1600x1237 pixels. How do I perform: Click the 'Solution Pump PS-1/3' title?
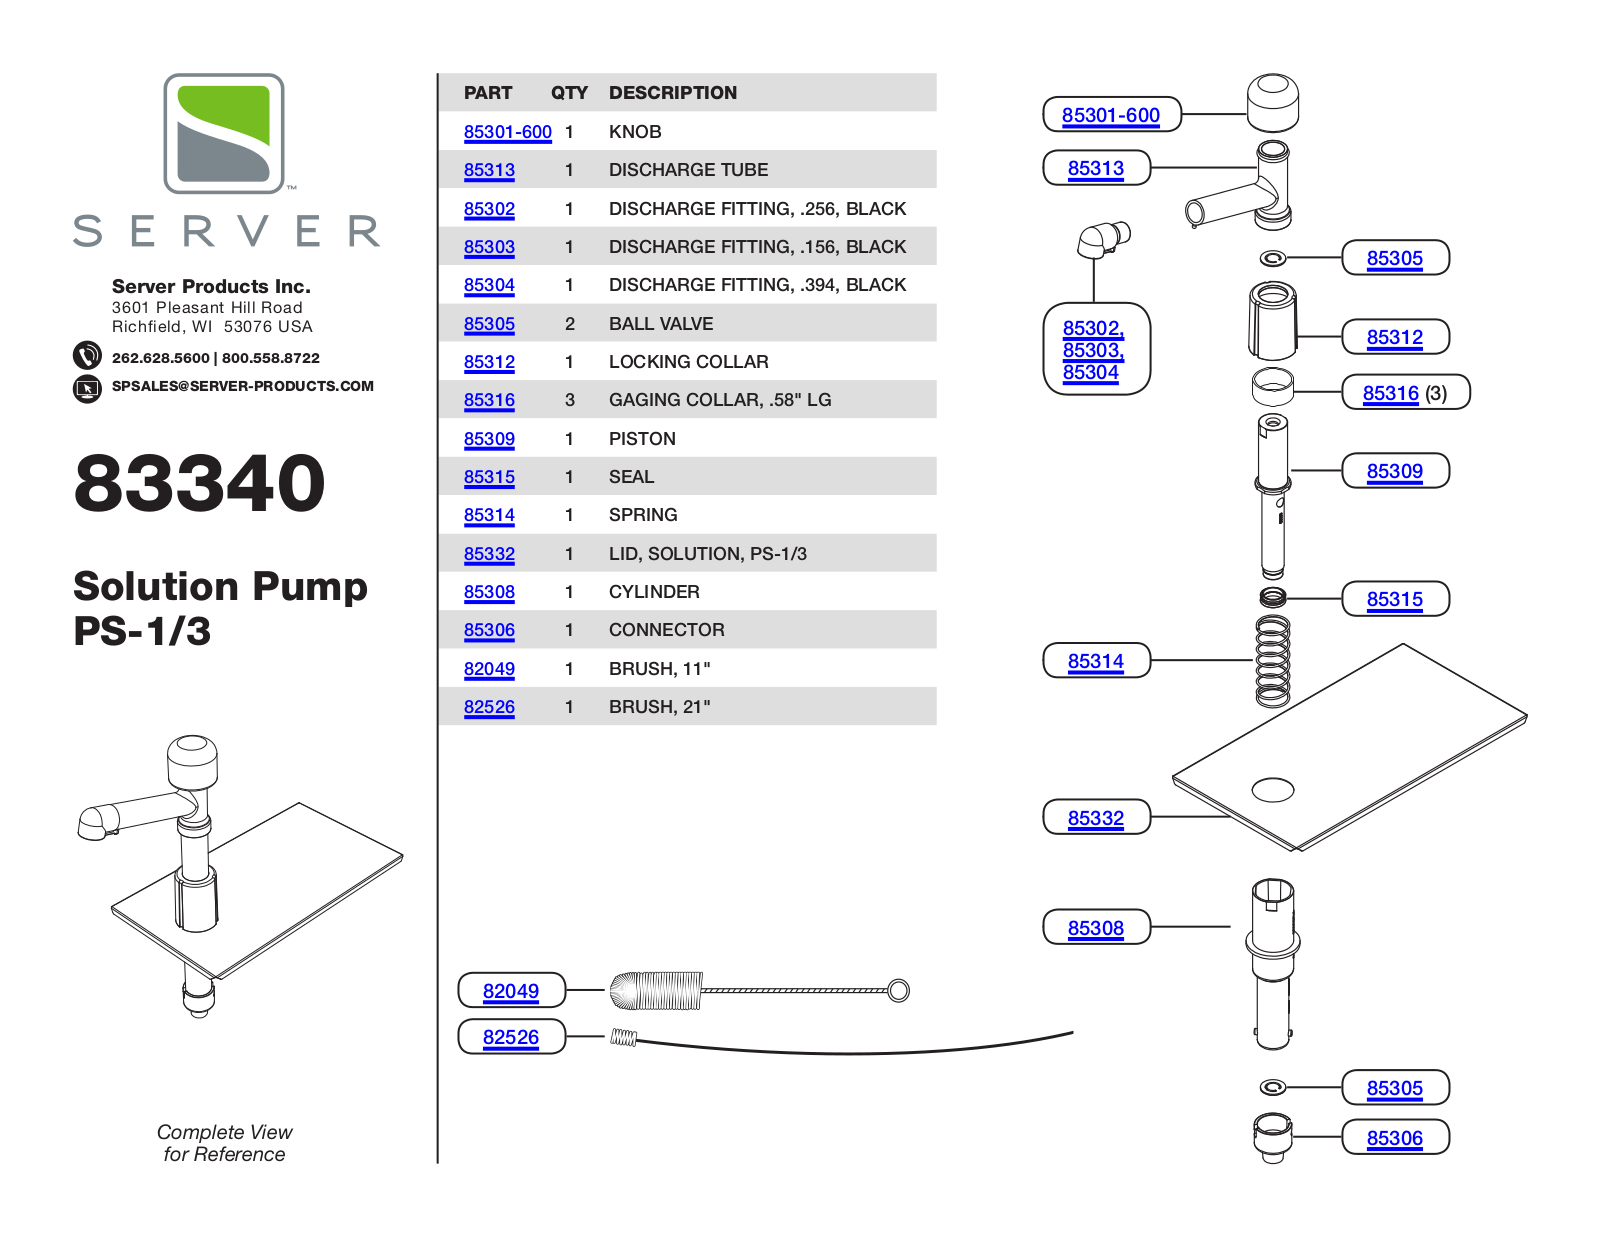tap(221, 608)
